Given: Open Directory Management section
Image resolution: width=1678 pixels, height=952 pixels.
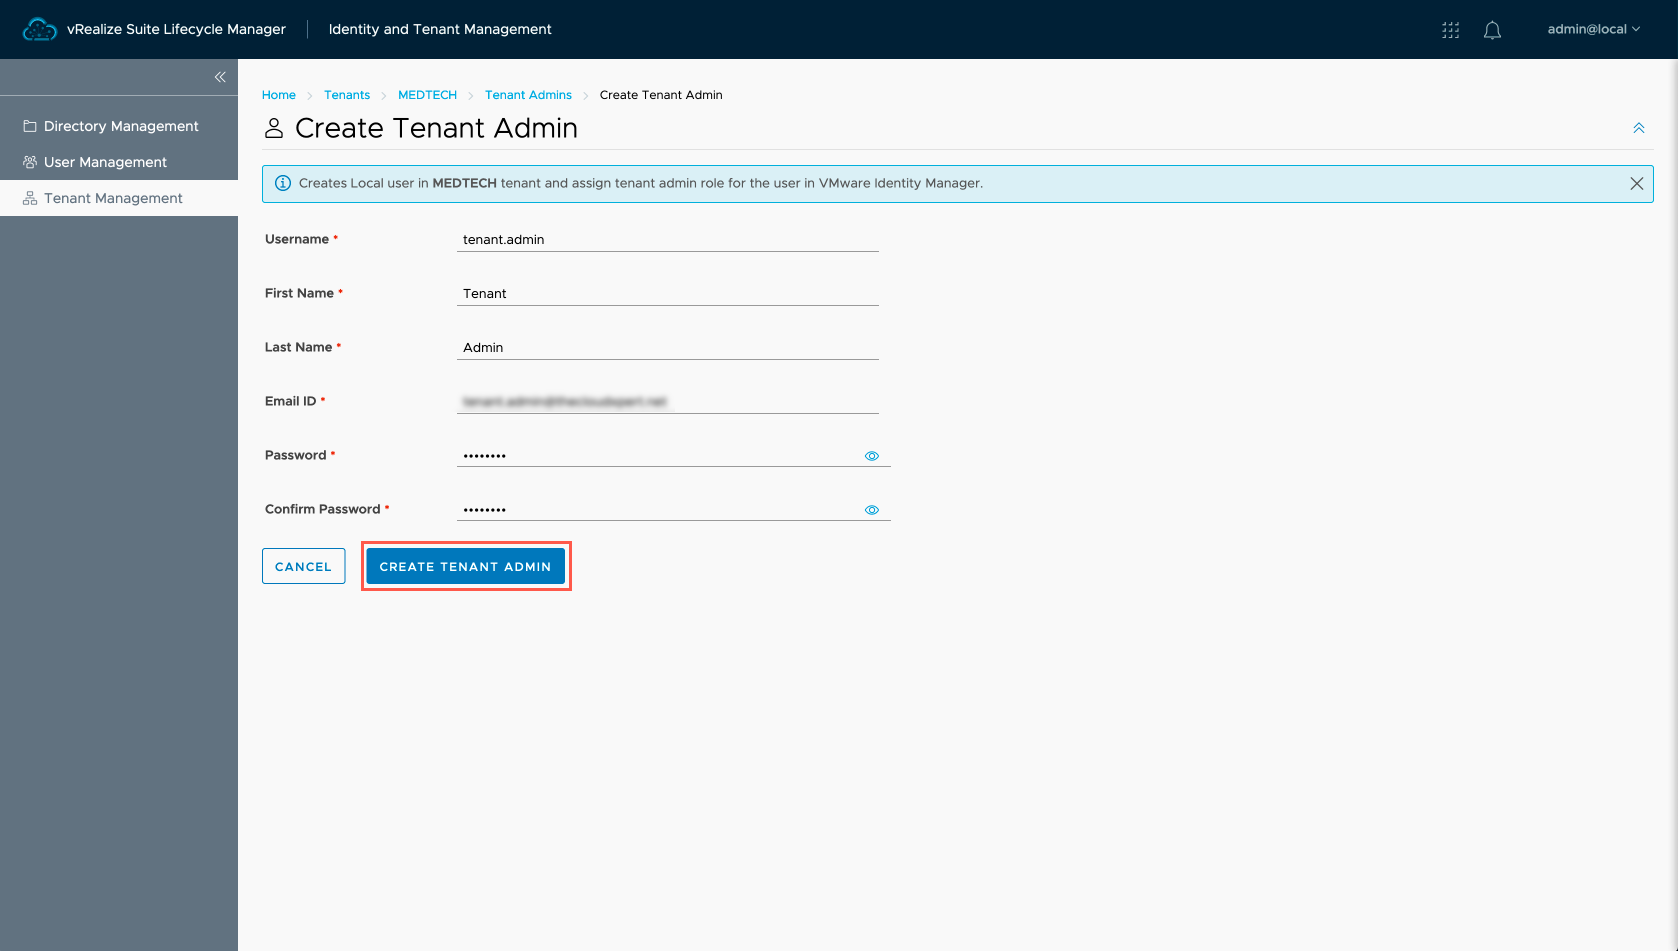Looking at the screenshot, I should pyautogui.click(x=120, y=126).
